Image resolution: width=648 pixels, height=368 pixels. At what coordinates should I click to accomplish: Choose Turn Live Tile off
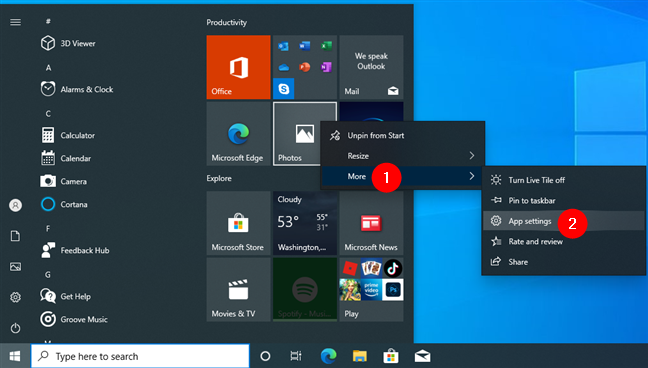(564, 180)
